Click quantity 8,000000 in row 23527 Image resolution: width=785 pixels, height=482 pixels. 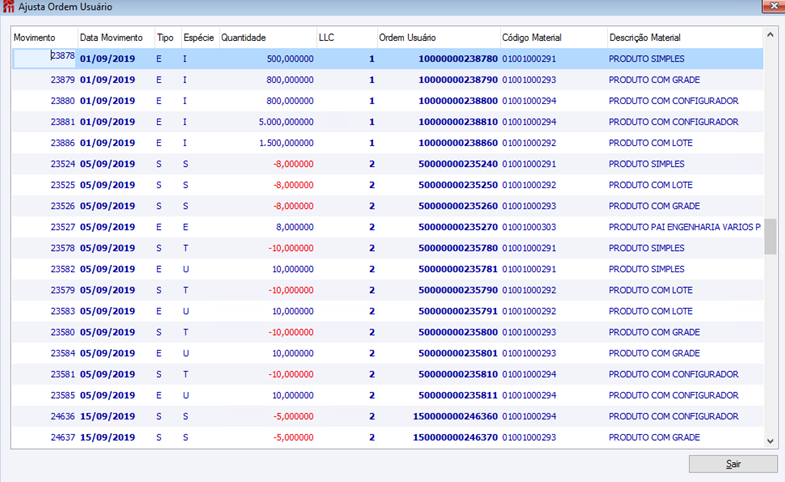(x=295, y=227)
